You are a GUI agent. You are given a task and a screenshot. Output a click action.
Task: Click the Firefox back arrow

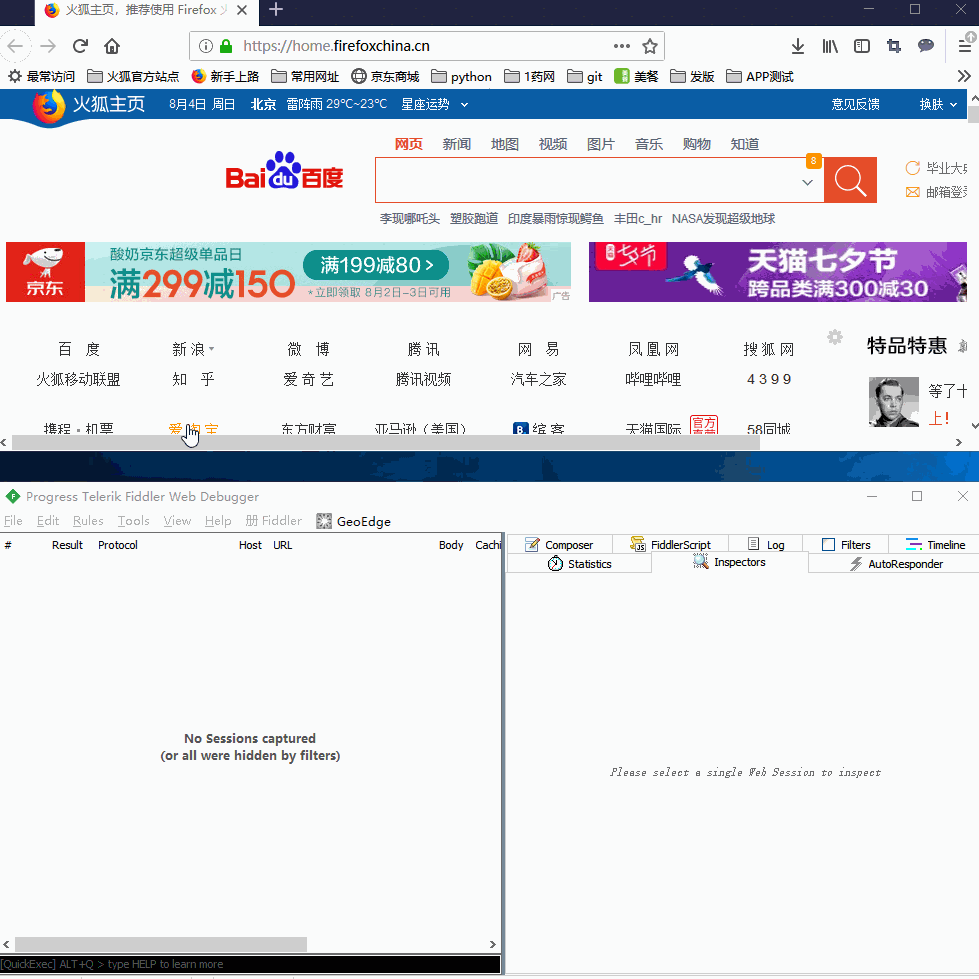(15, 46)
